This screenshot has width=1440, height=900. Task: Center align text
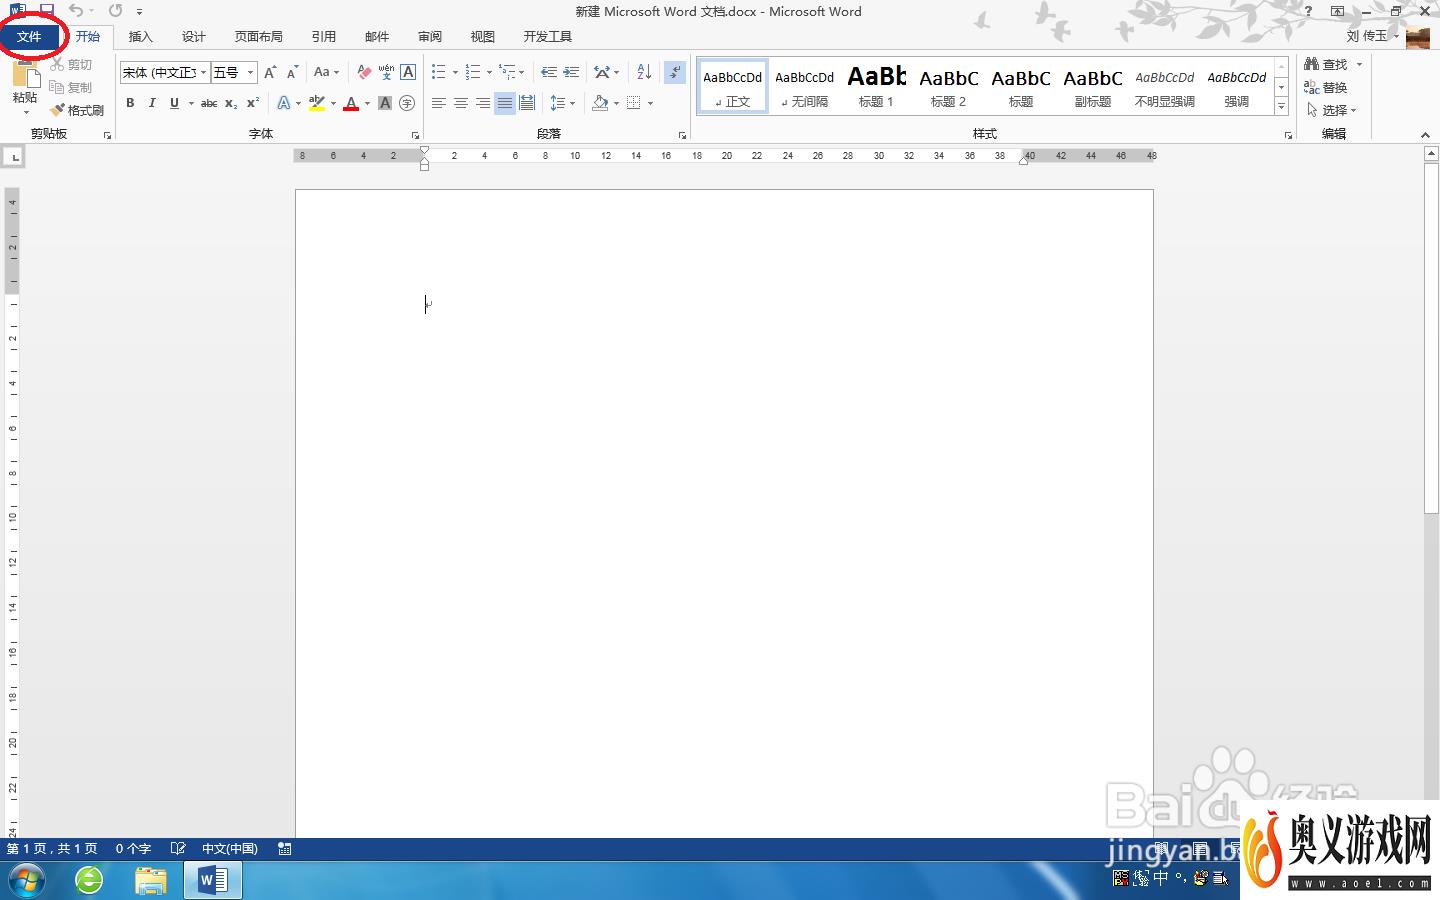click(x=461, y=103)
